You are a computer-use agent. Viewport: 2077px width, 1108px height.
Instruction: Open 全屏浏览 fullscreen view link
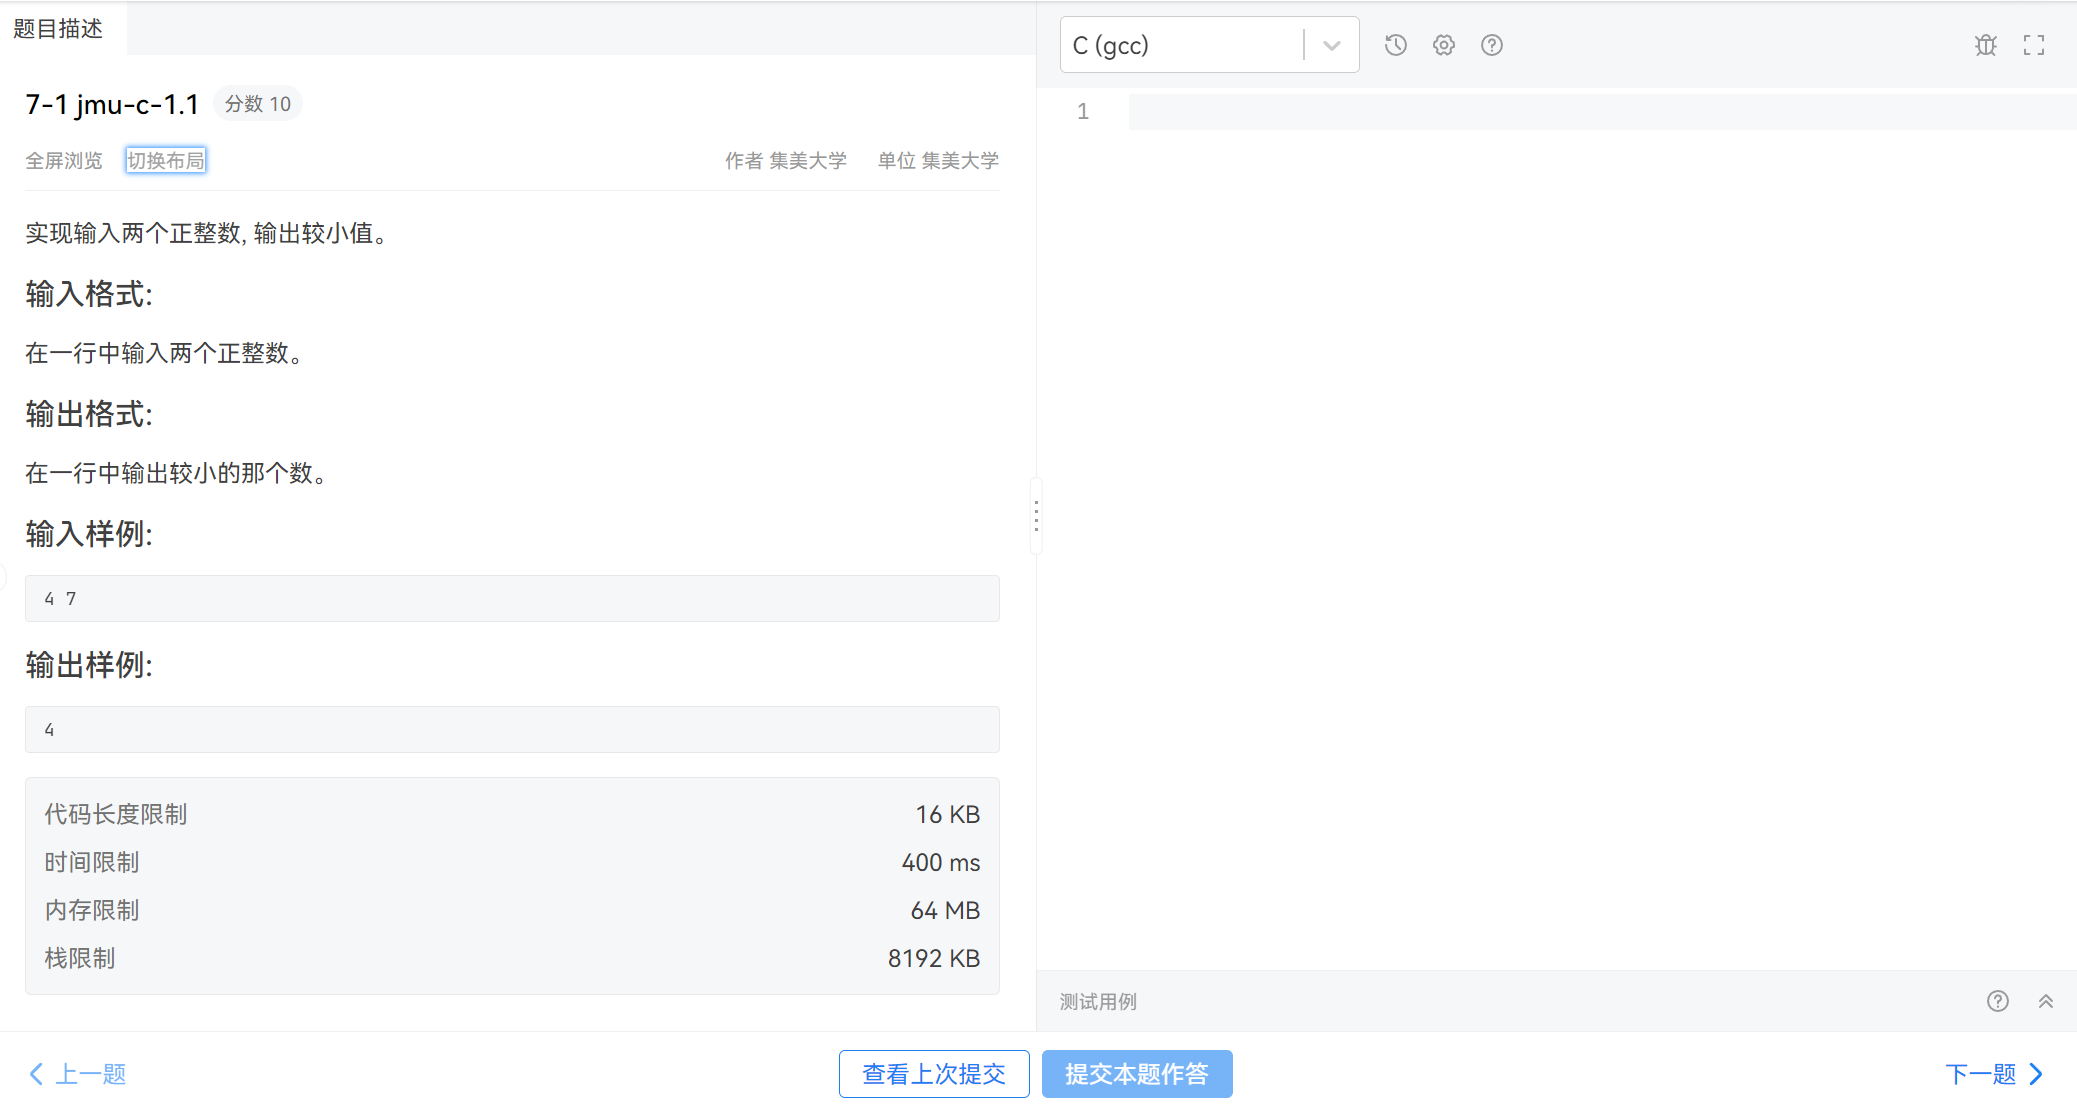coord(64,160)
